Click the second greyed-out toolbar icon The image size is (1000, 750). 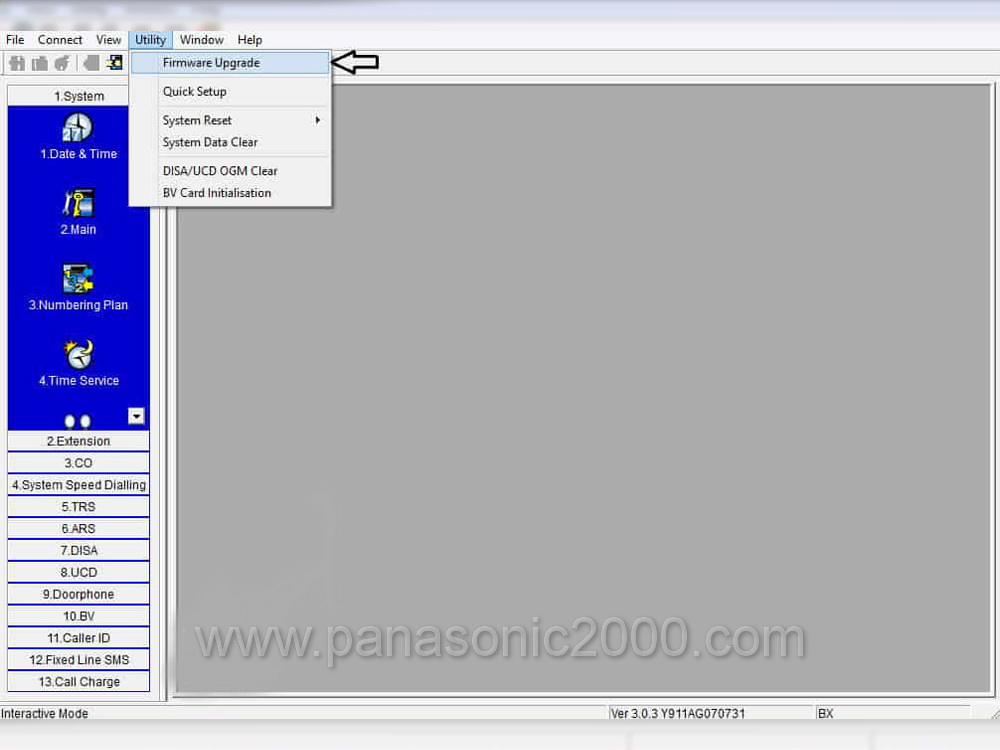coord(40,63)
